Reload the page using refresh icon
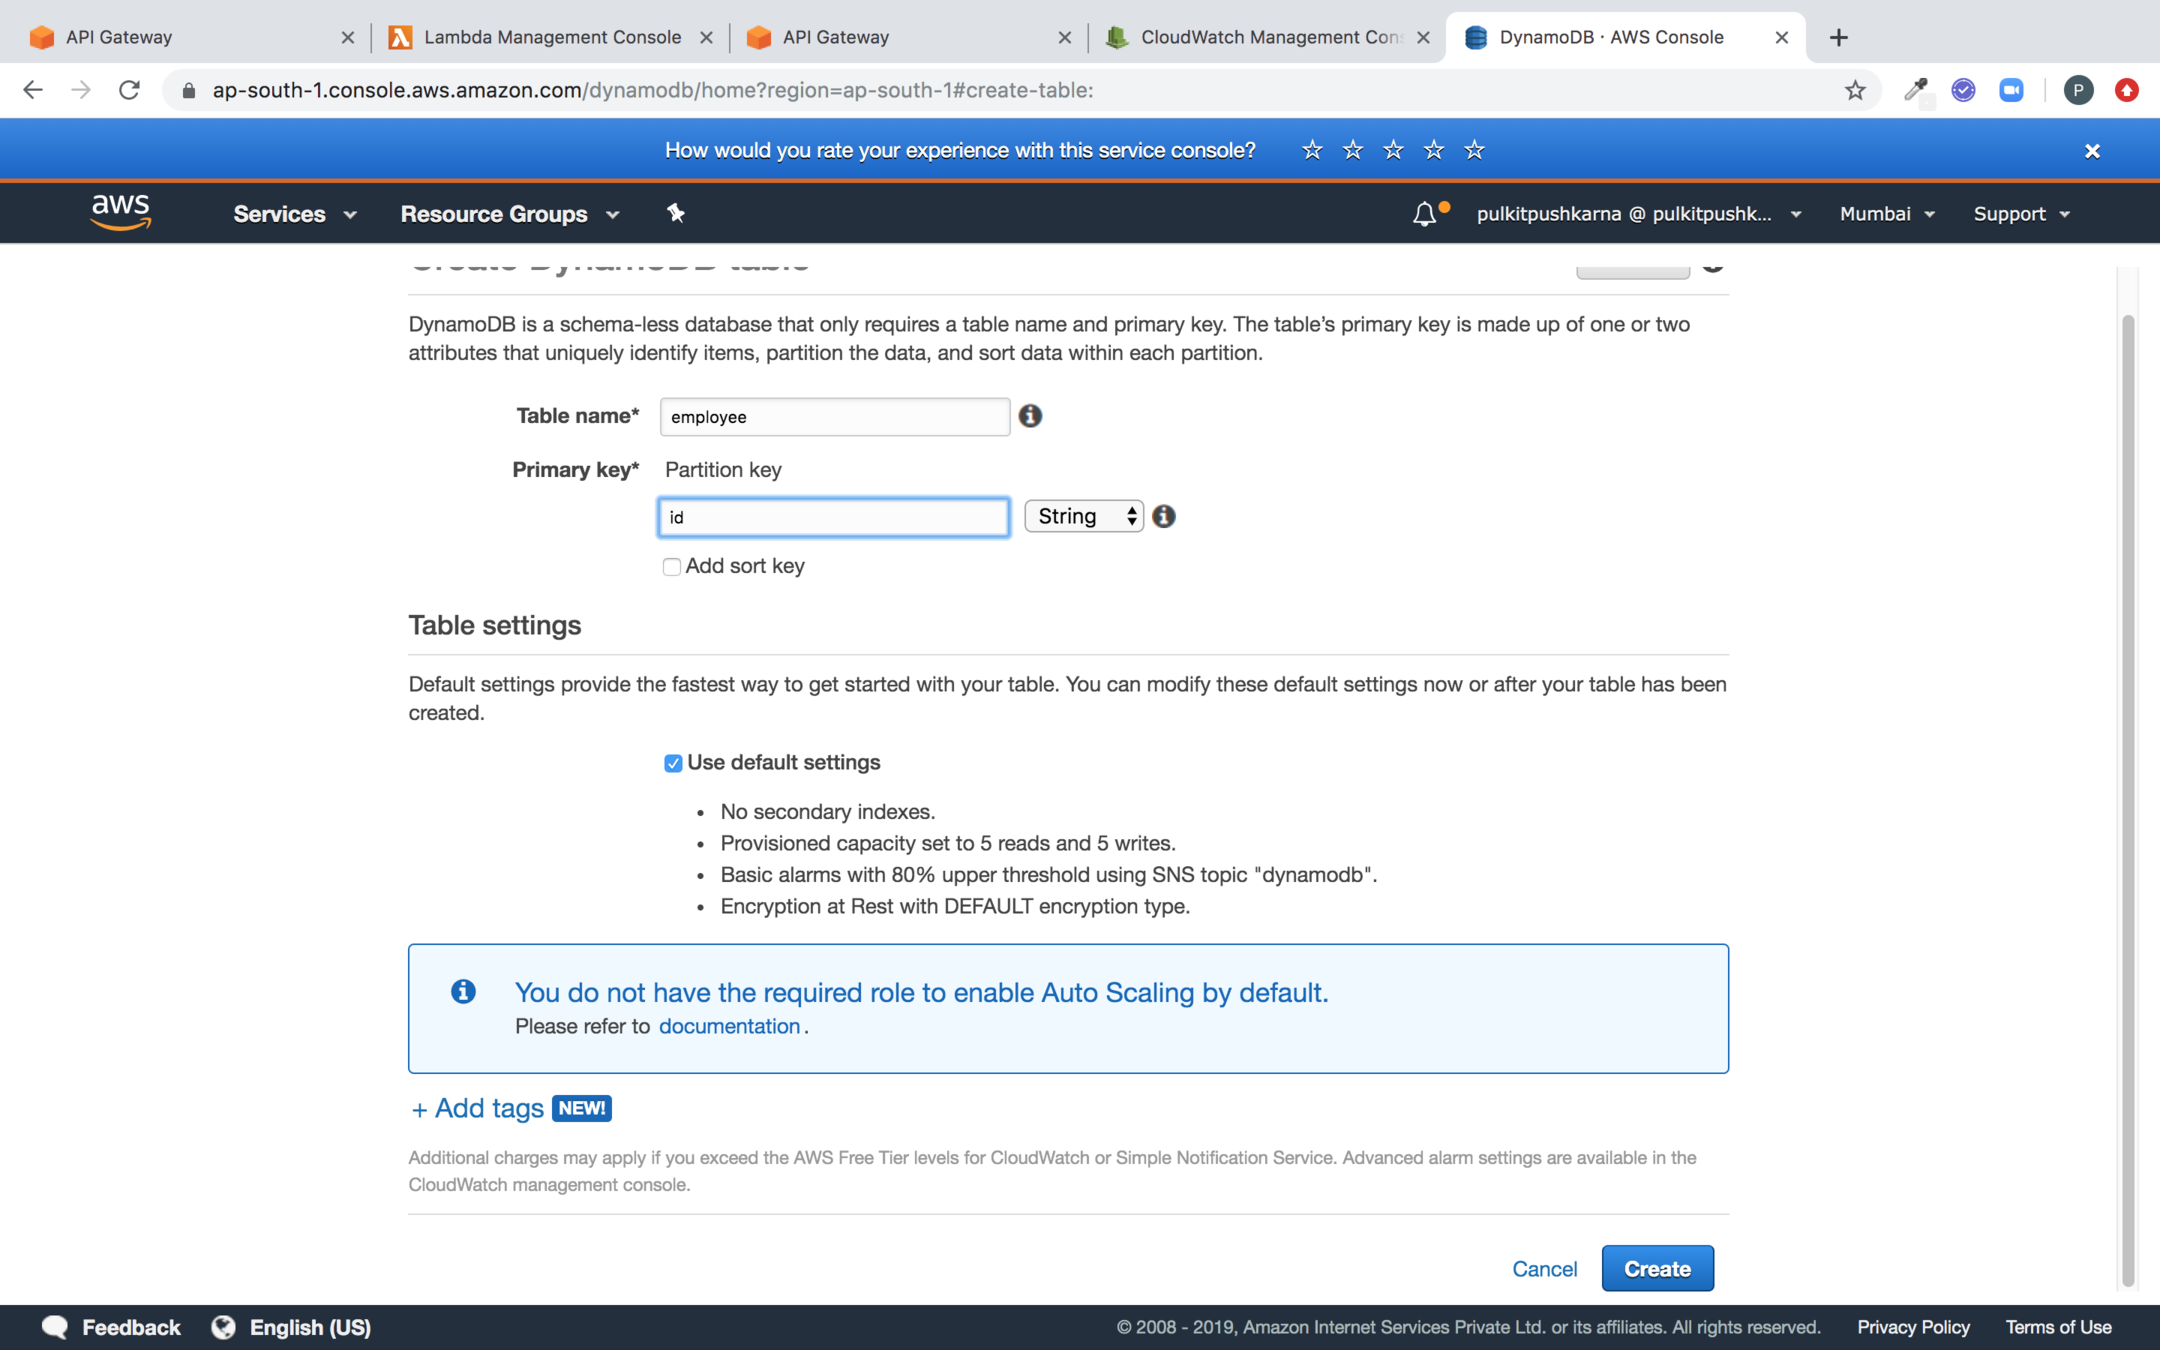 (129, 90)
